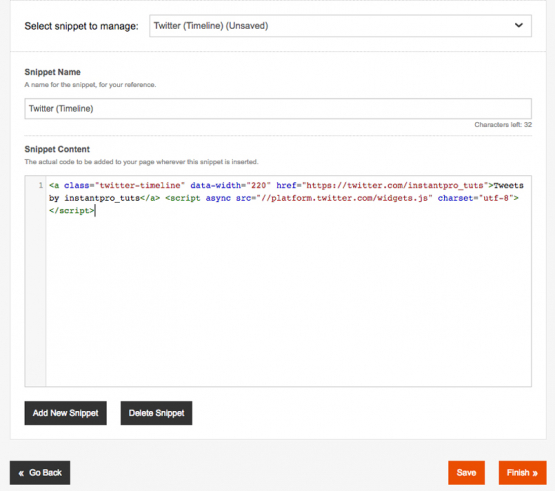Focus the Snippet Name text field
This screenshot has width=555, height=491.
pyautogui.click(x=278, y=109)
